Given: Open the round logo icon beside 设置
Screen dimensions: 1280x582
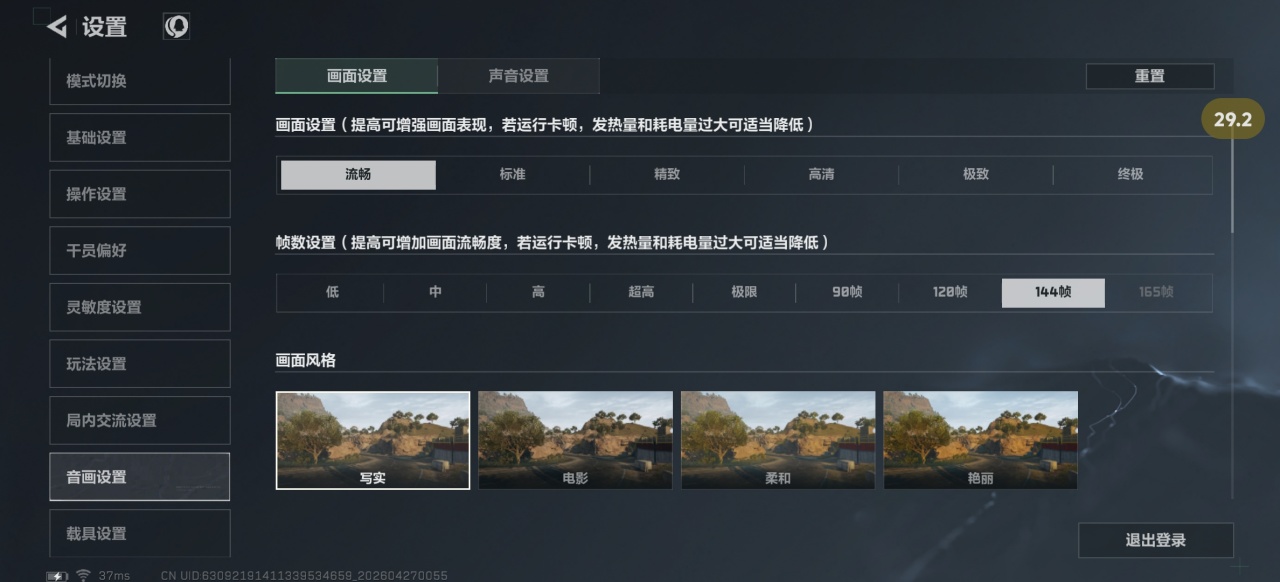Looking at the screenshot, I should click(176, 27).
